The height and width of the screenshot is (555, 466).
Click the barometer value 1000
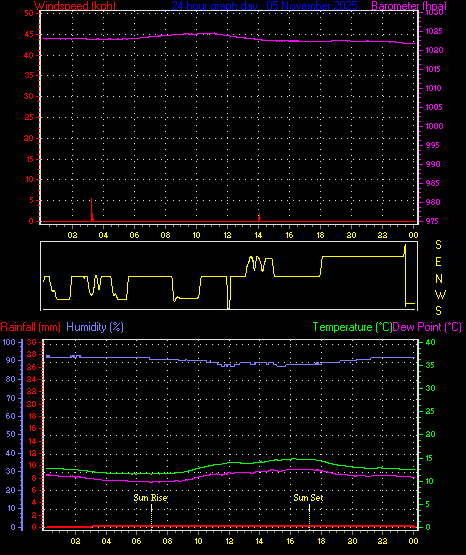[x=434, y=126]
